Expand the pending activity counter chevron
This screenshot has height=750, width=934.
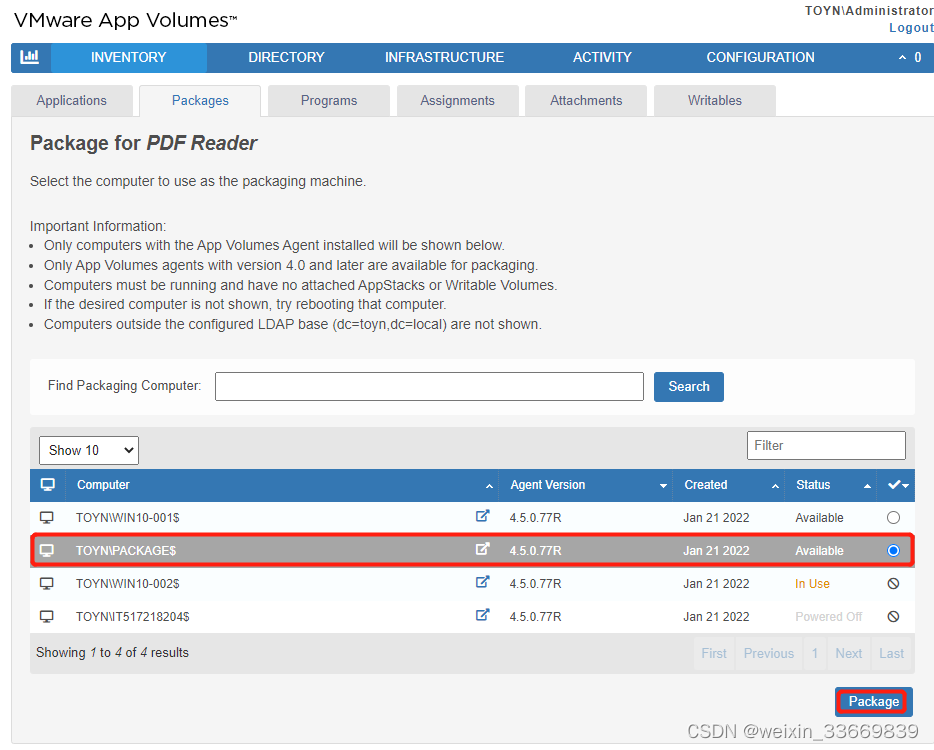902,57
